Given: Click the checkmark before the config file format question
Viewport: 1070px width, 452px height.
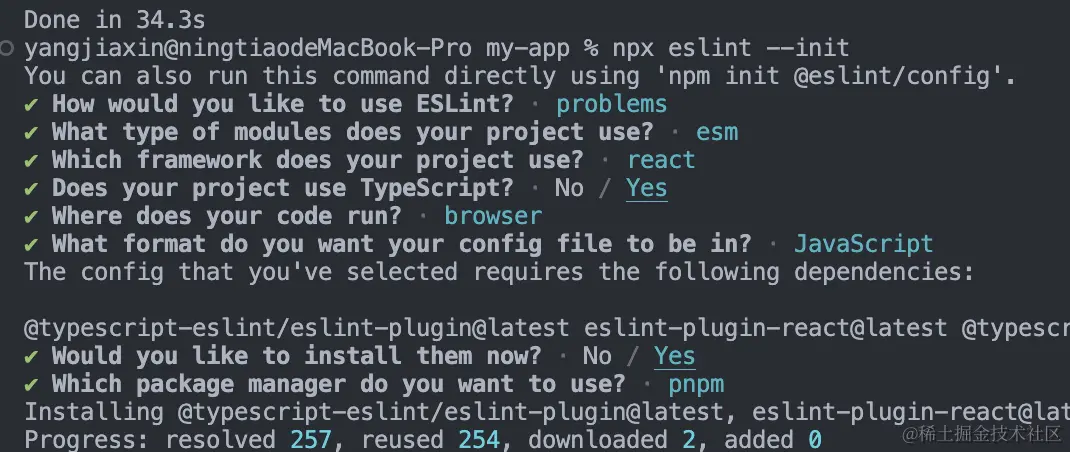Looking at the screenshot, I should pos(31,244).
